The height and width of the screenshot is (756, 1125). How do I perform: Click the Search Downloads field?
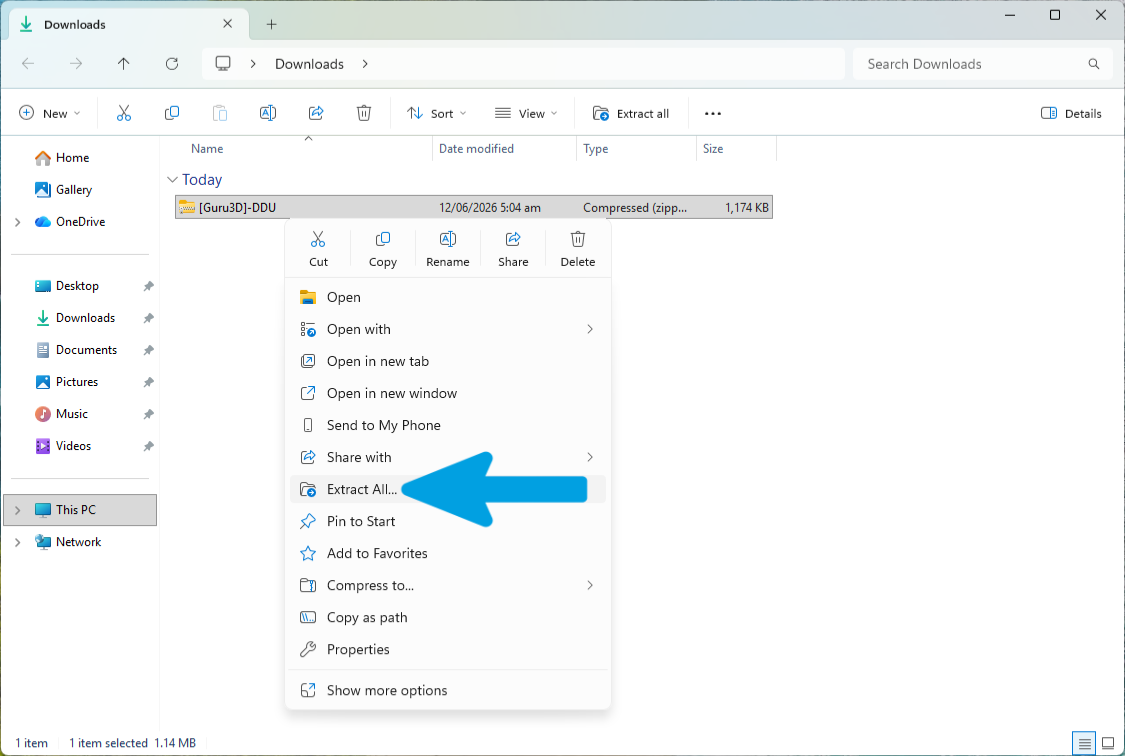(x=982, y=64)
